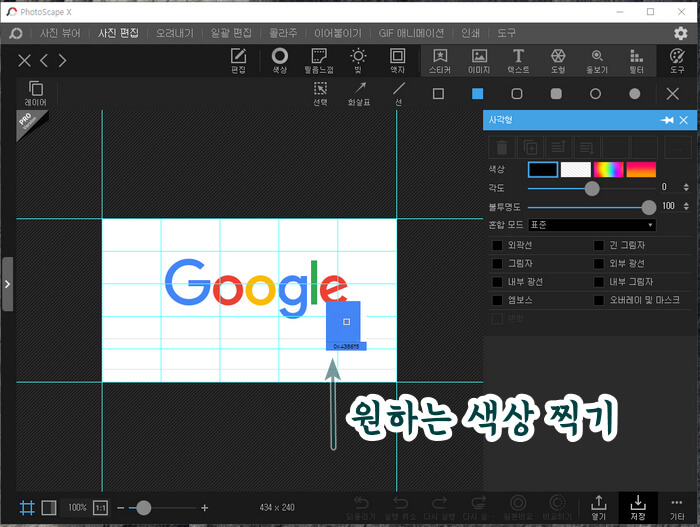Open the 기타 (More) menu
The width and height of the screenshot is (700, 527).
tap(677, 508)
